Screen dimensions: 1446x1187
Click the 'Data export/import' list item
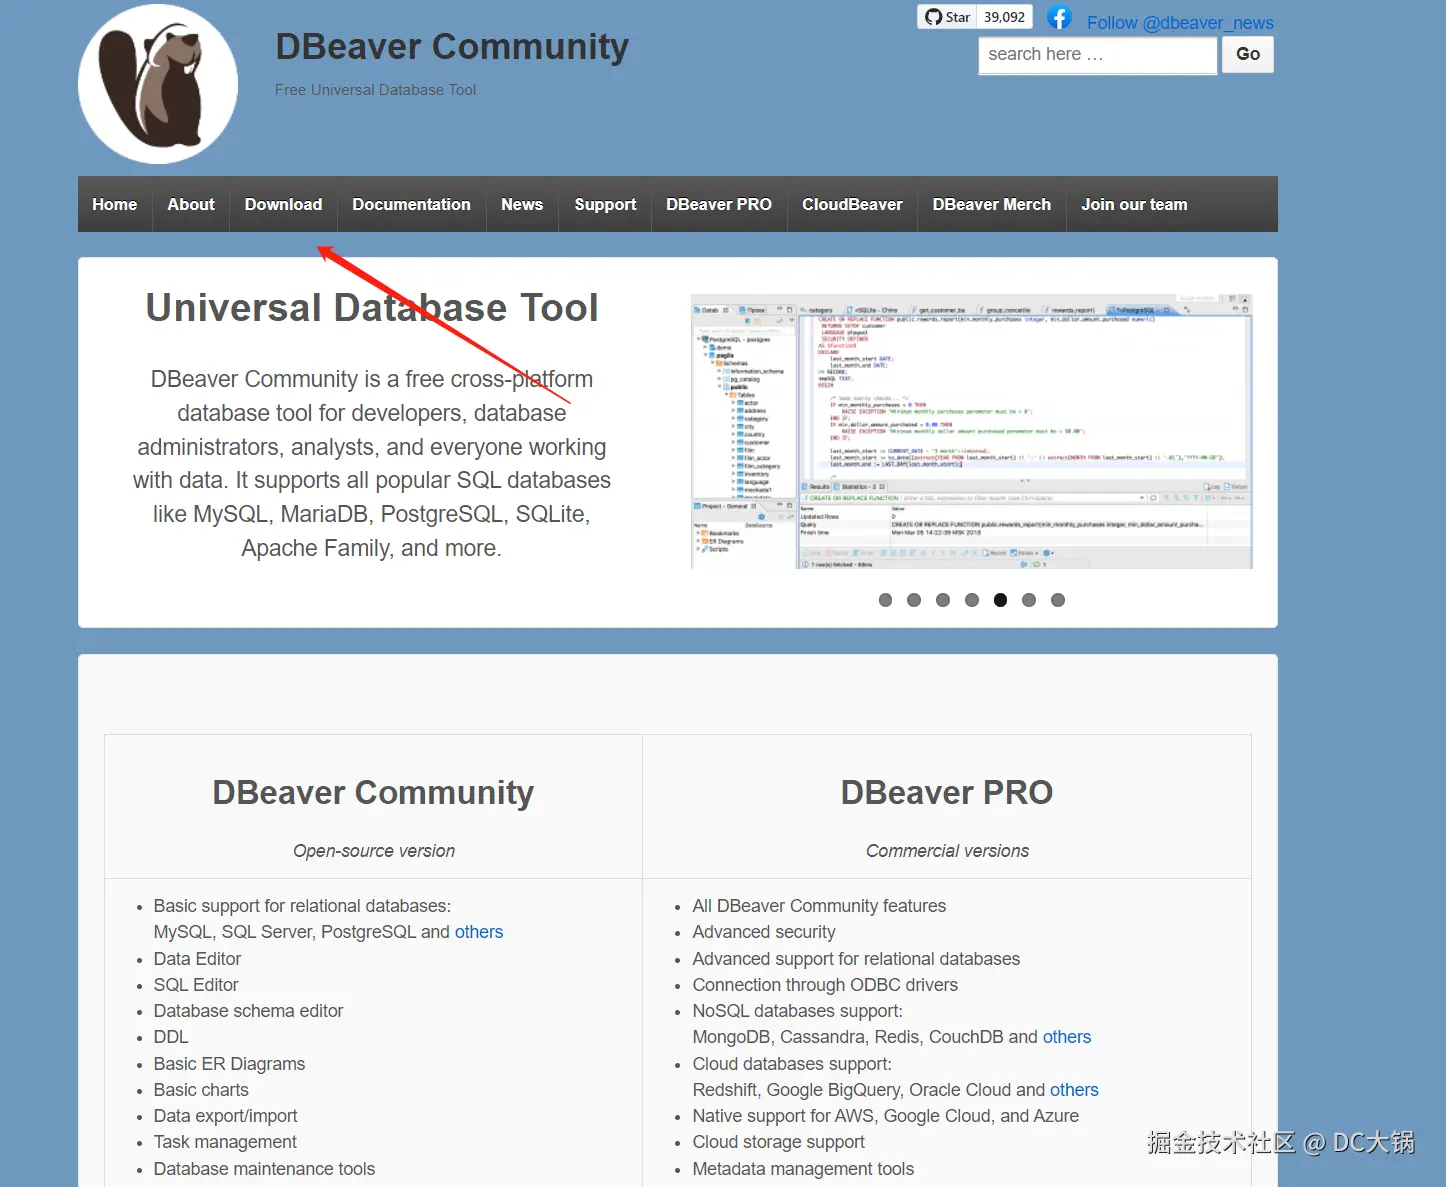[225, 1116]
